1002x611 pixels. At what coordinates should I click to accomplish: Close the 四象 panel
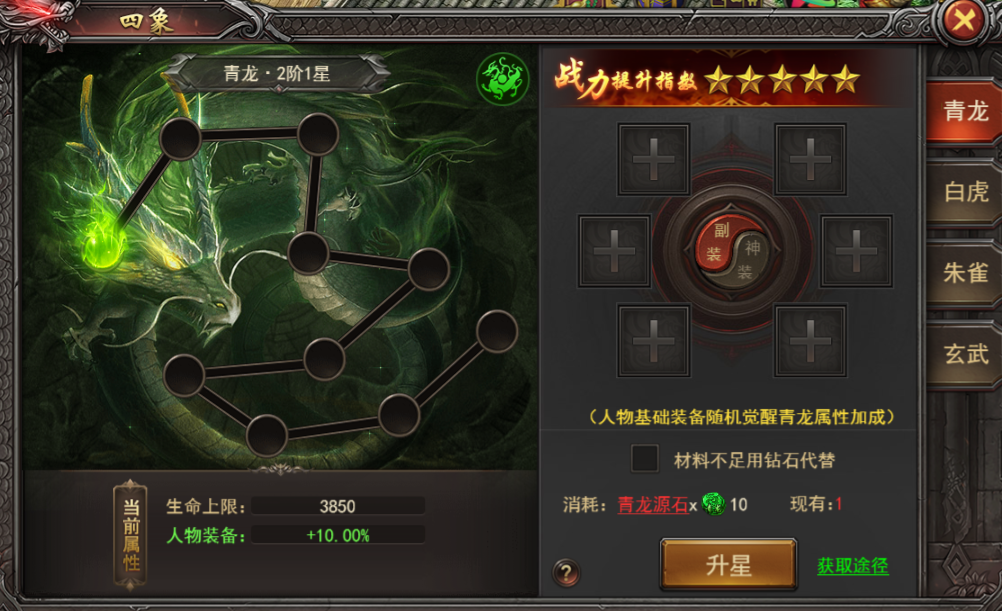(x=964, y=20)
